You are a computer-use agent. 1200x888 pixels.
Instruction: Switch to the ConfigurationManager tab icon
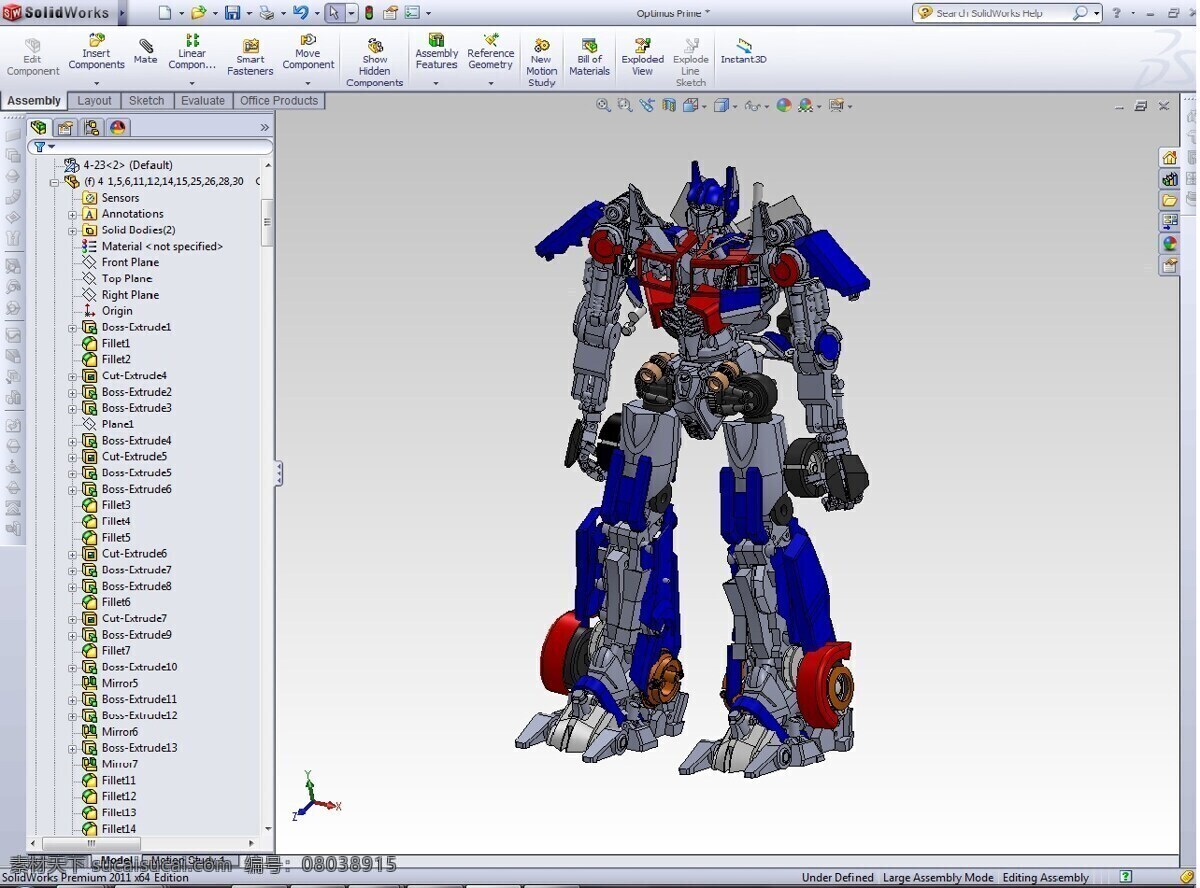pyautogui.click(x=92, y=127)
